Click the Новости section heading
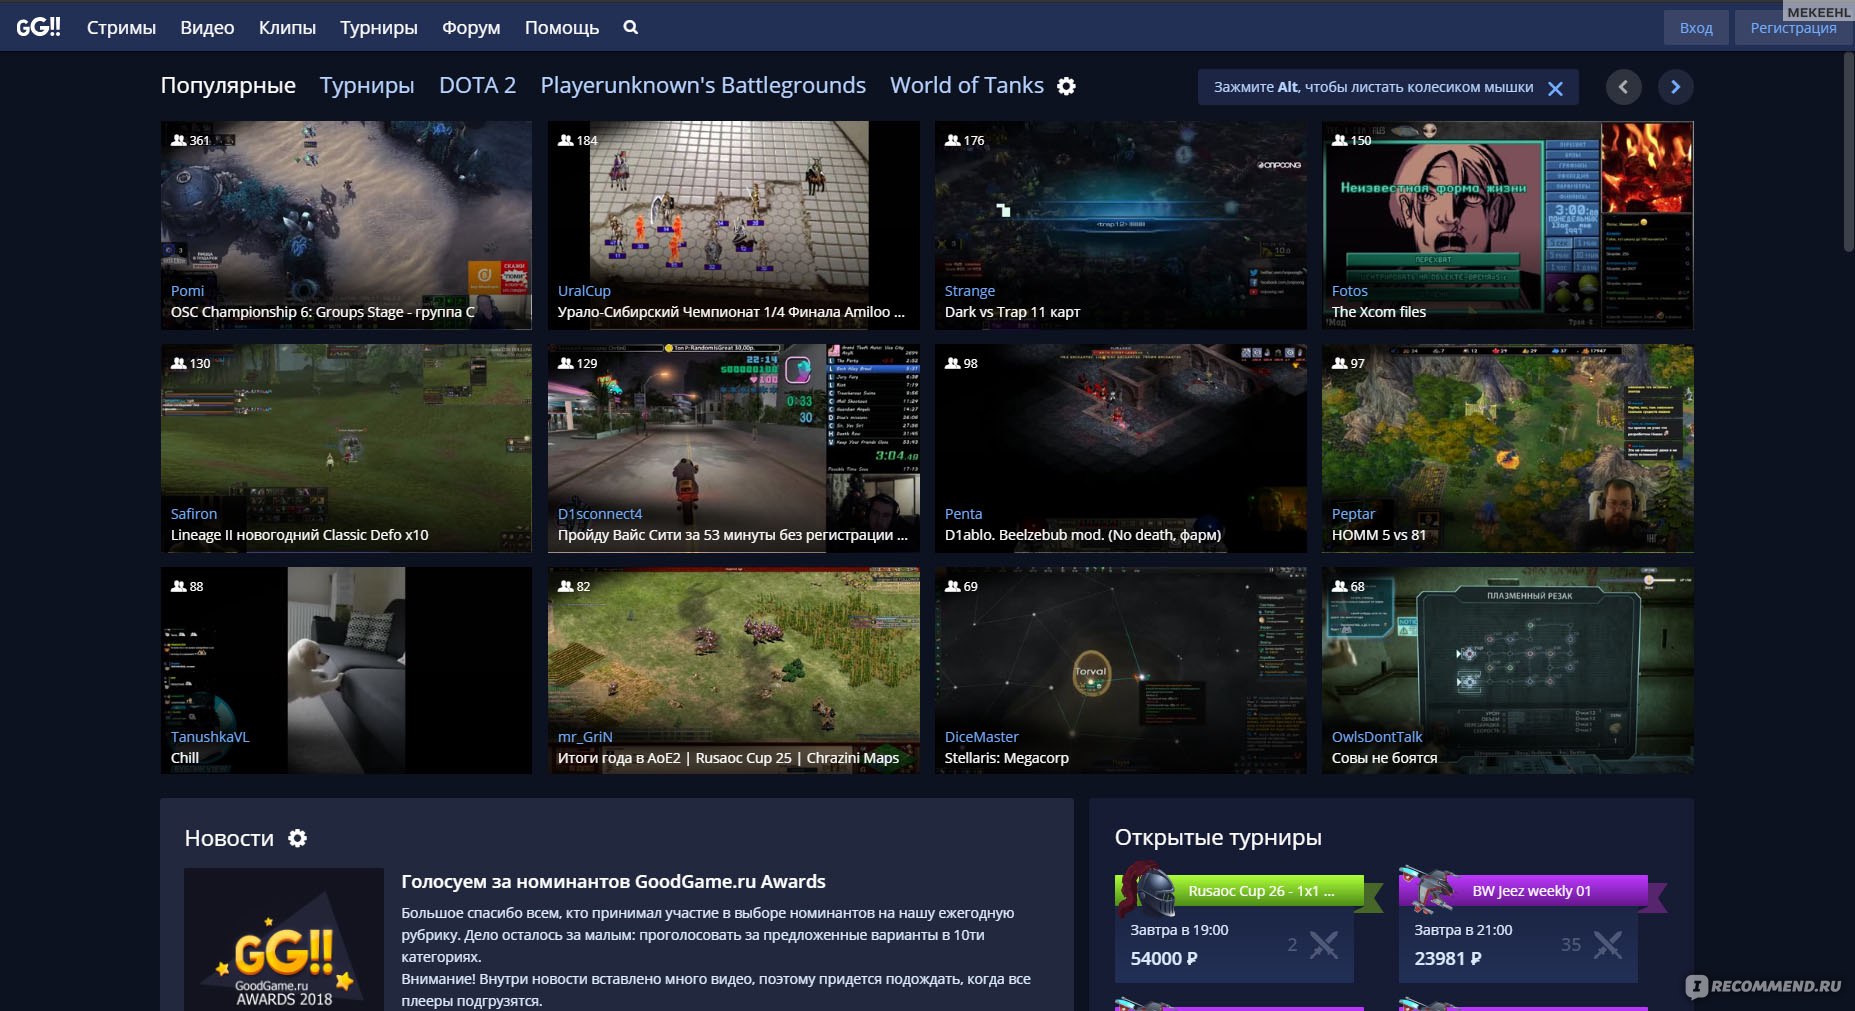This screenshot has width=1855, height=1011. coord(229,838)
